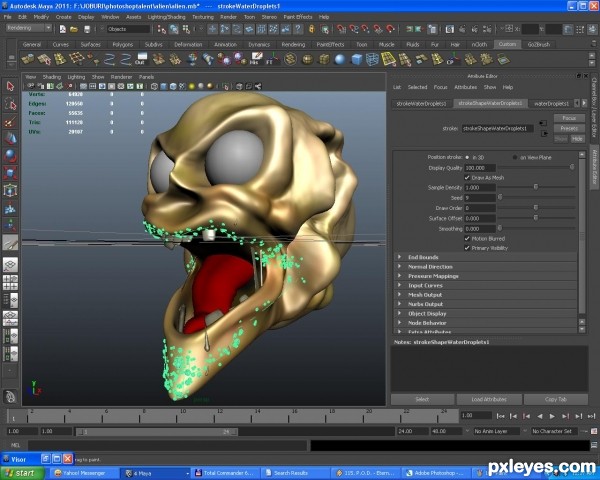
Task: Open the File menu
Action: 8,17
